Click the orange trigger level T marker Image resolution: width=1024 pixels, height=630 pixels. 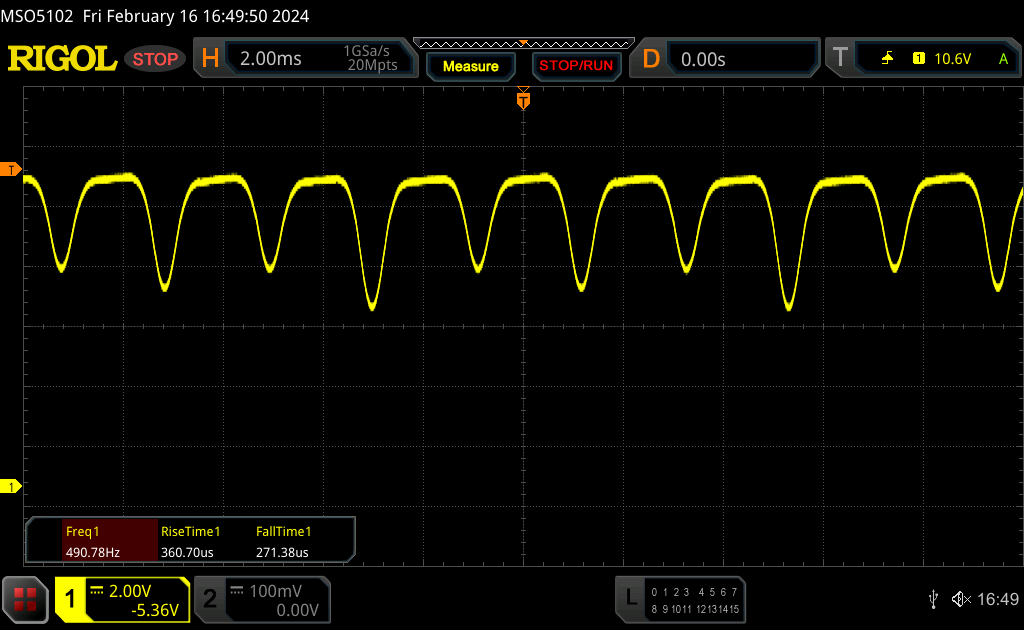point(10,170)
